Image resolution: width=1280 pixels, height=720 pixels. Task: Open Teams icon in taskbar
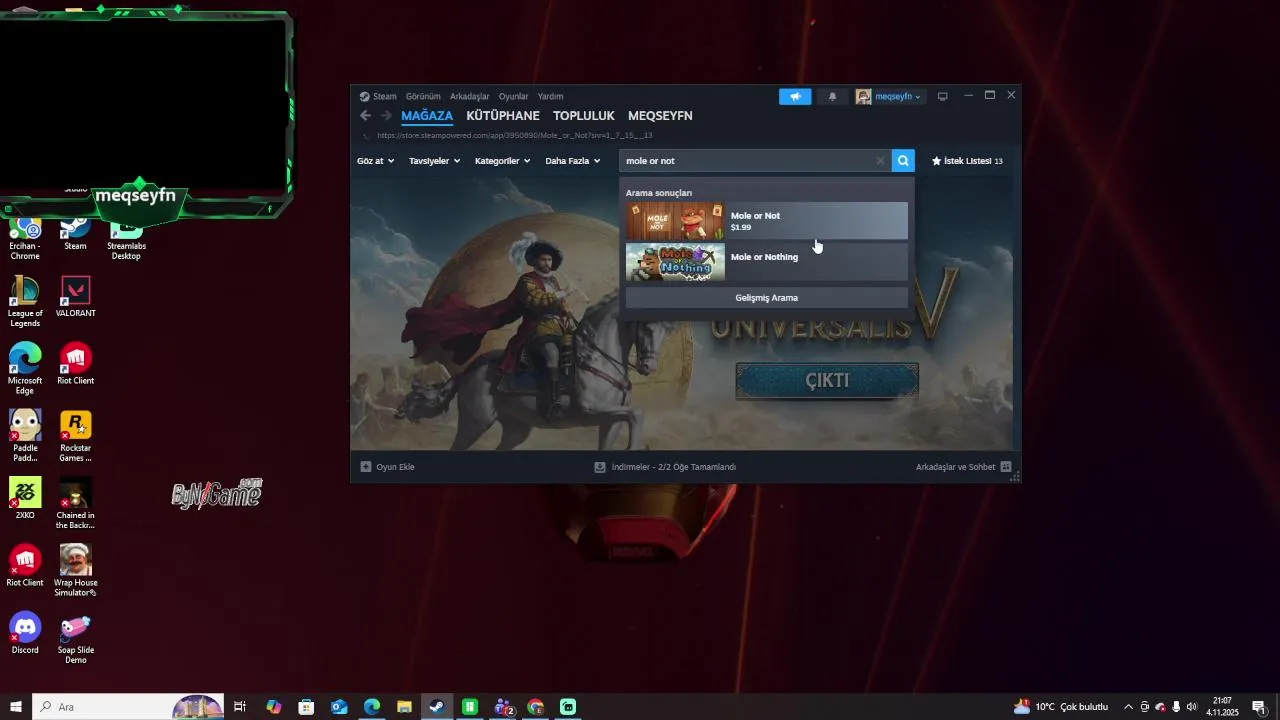[x=503, y=707]
